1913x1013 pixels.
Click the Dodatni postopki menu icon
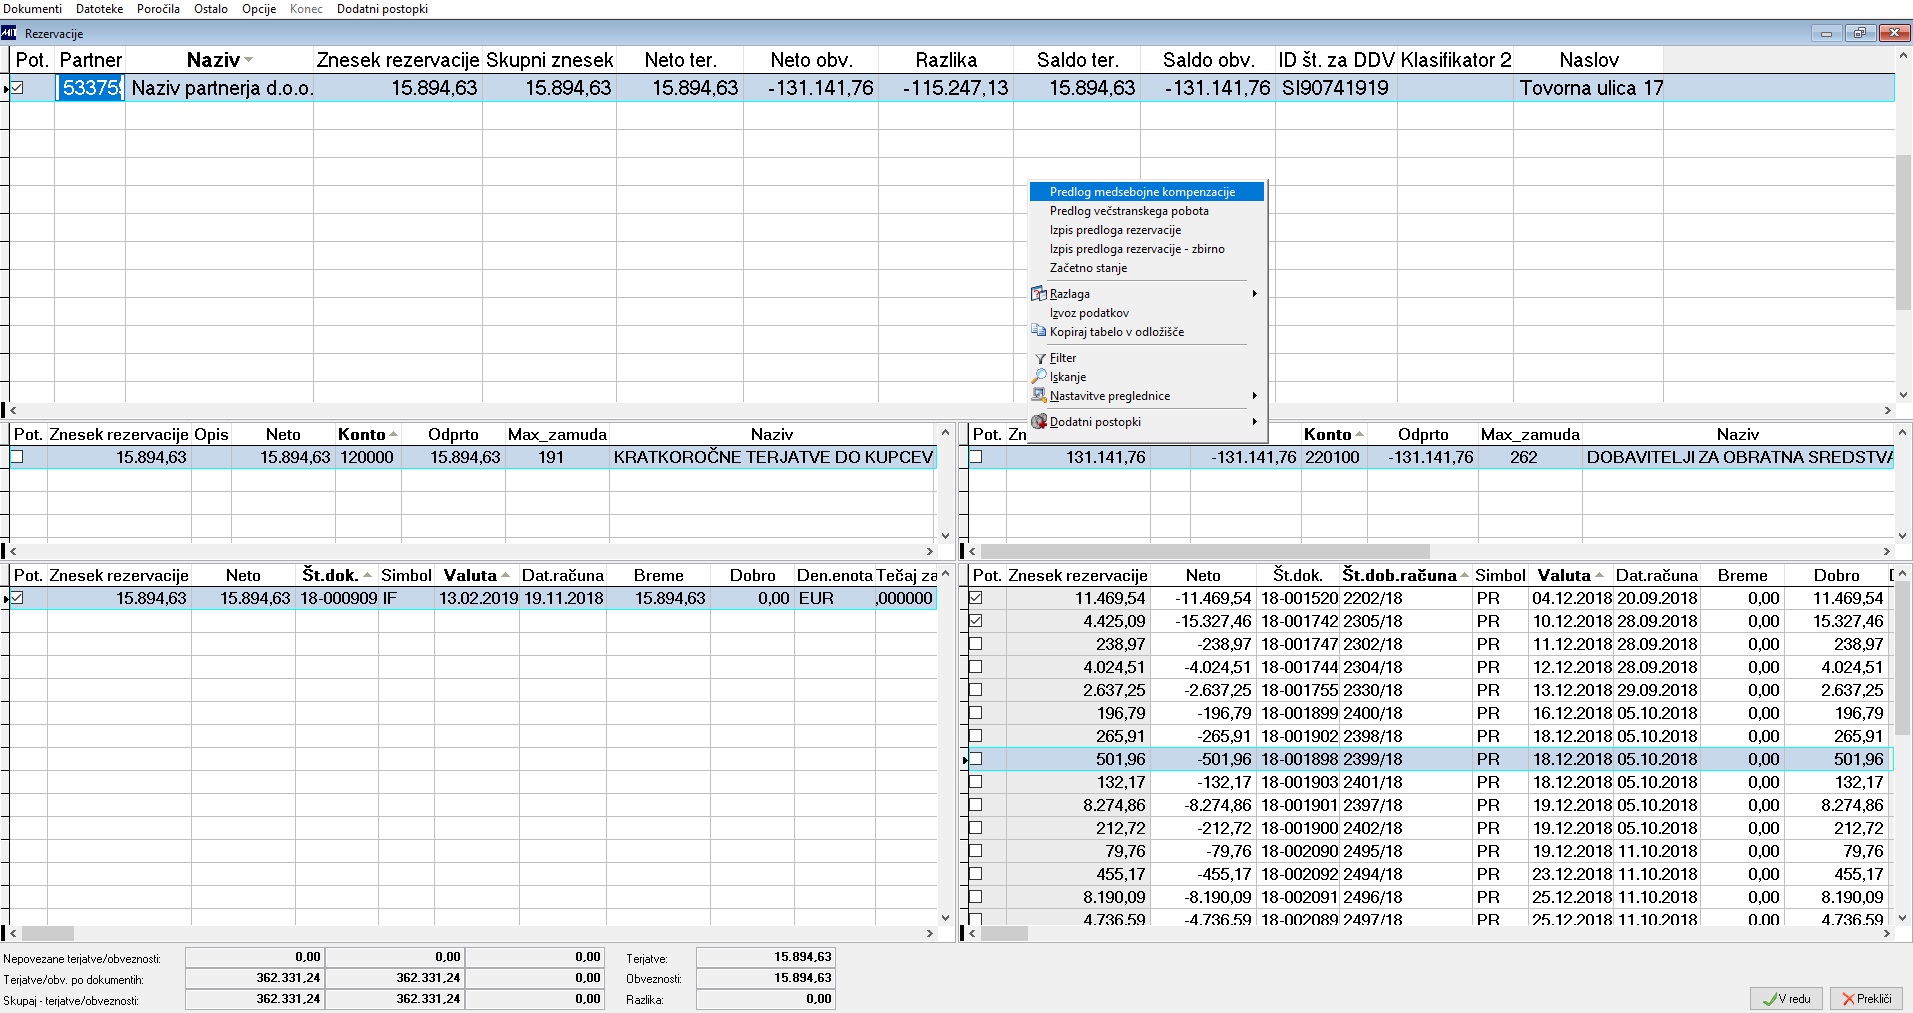click(1039, 422)
